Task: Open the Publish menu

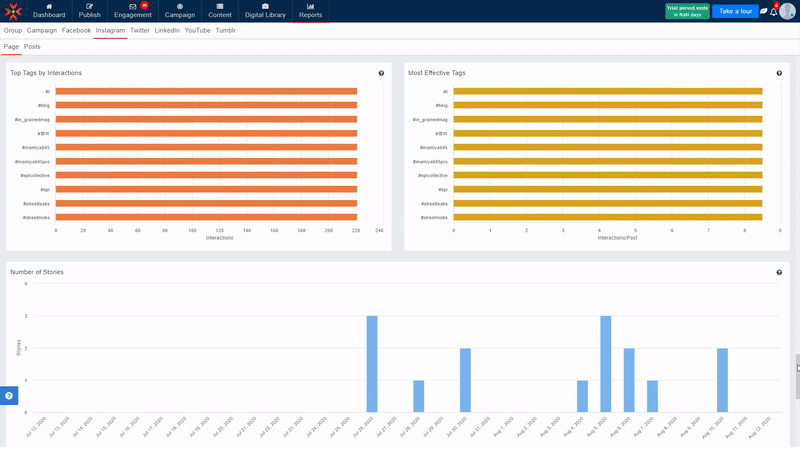Action: [89, 11]
